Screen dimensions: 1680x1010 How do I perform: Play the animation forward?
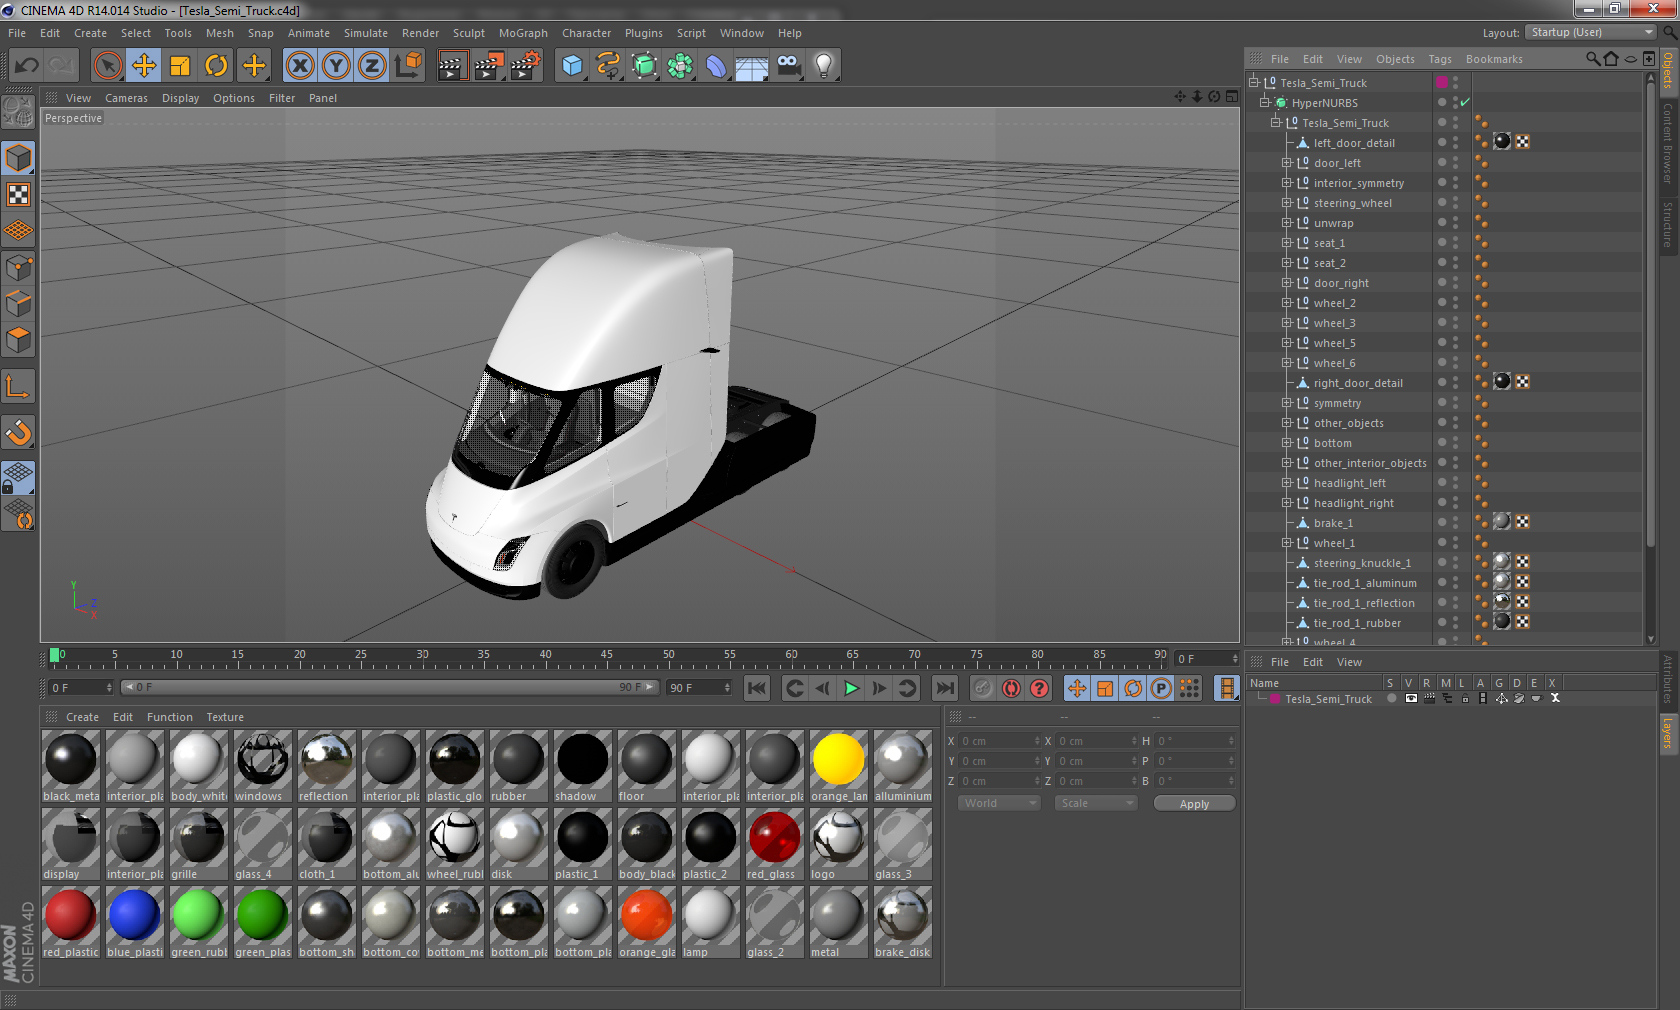click(851, 688)
